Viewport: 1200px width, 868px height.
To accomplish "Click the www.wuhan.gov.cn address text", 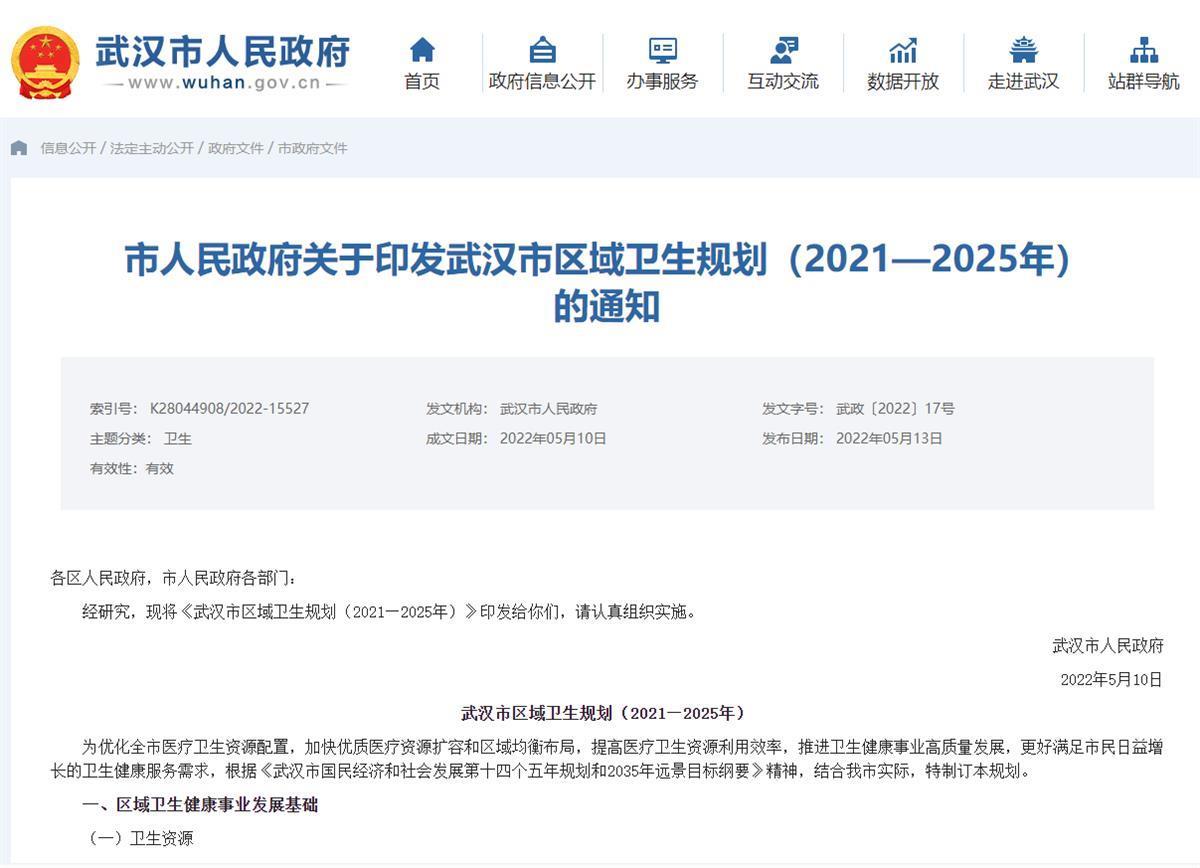I will pyautogui.click(x=224, y=83).
